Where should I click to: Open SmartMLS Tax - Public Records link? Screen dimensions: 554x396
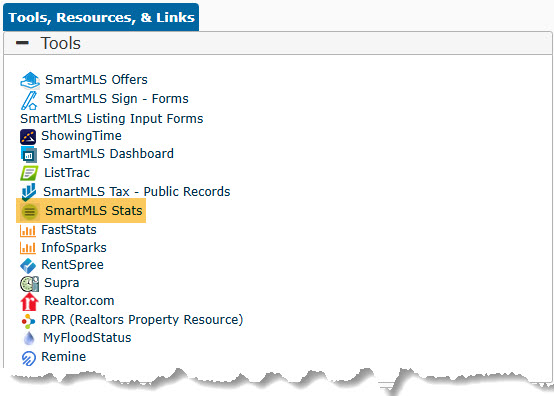pyautogui.click(x=136, y=191)
